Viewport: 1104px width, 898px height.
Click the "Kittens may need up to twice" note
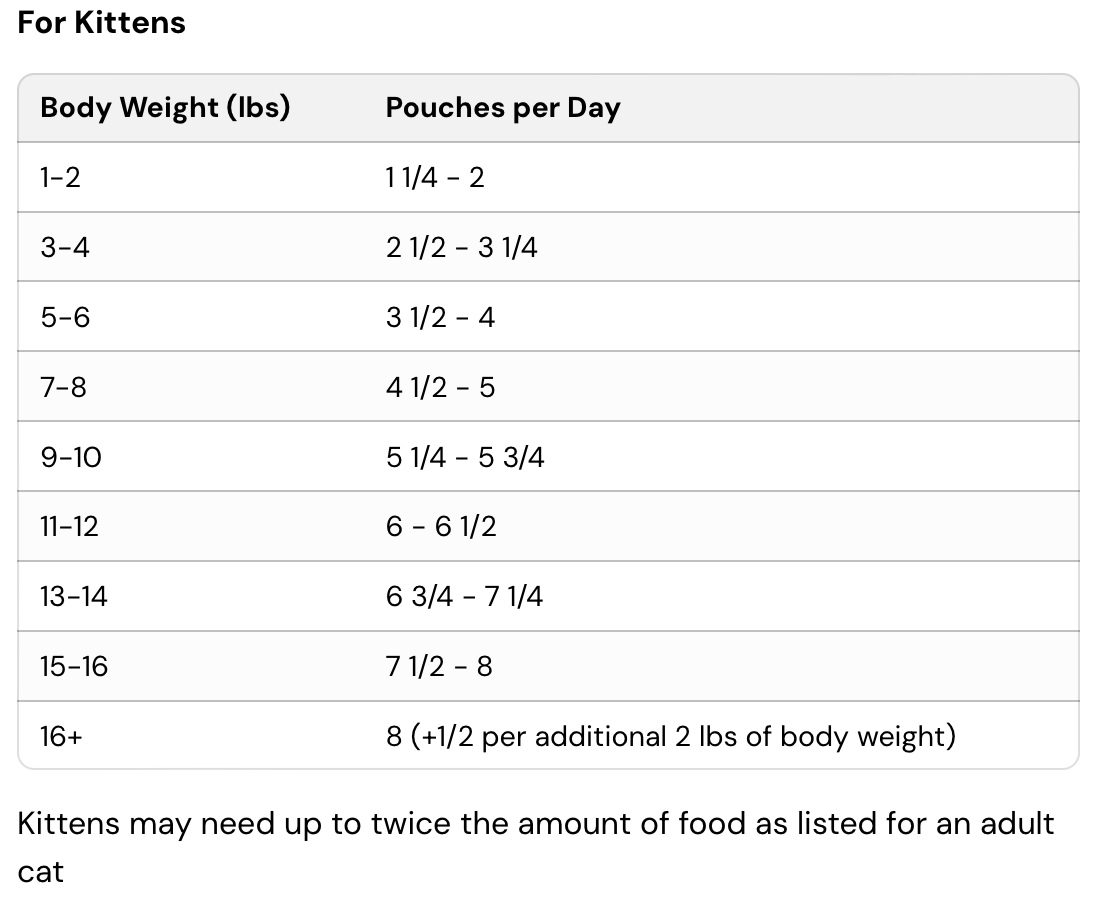coord(536,824)
